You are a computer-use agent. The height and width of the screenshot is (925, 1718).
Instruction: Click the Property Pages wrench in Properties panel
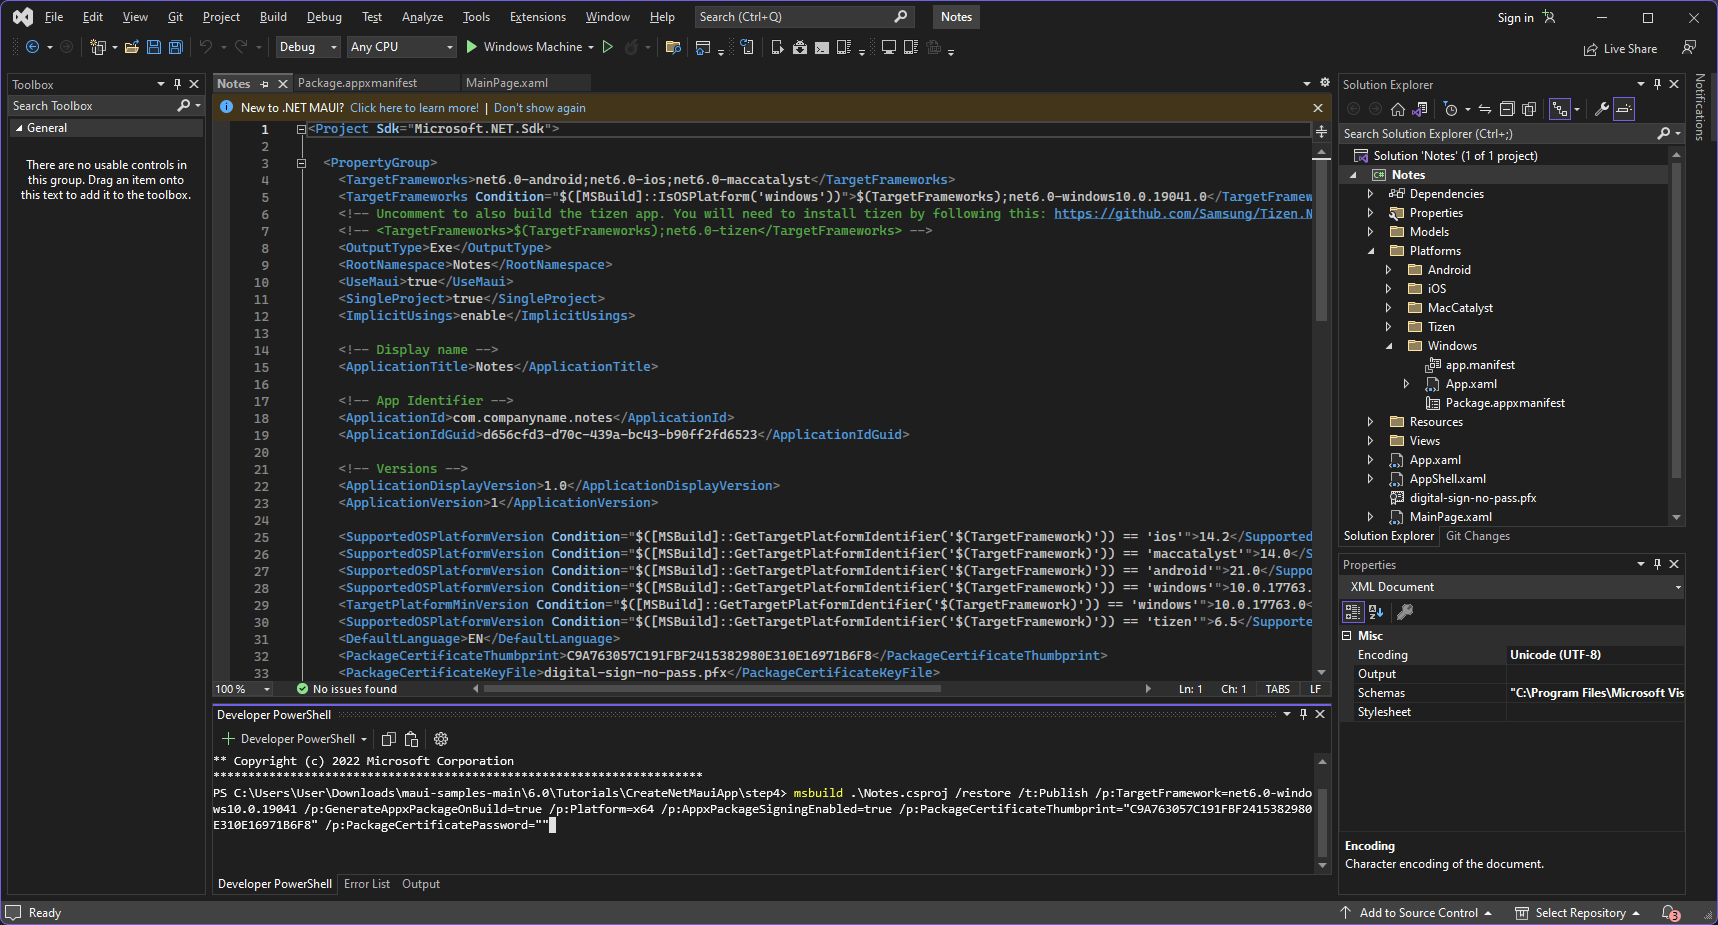coord(1405,612)
